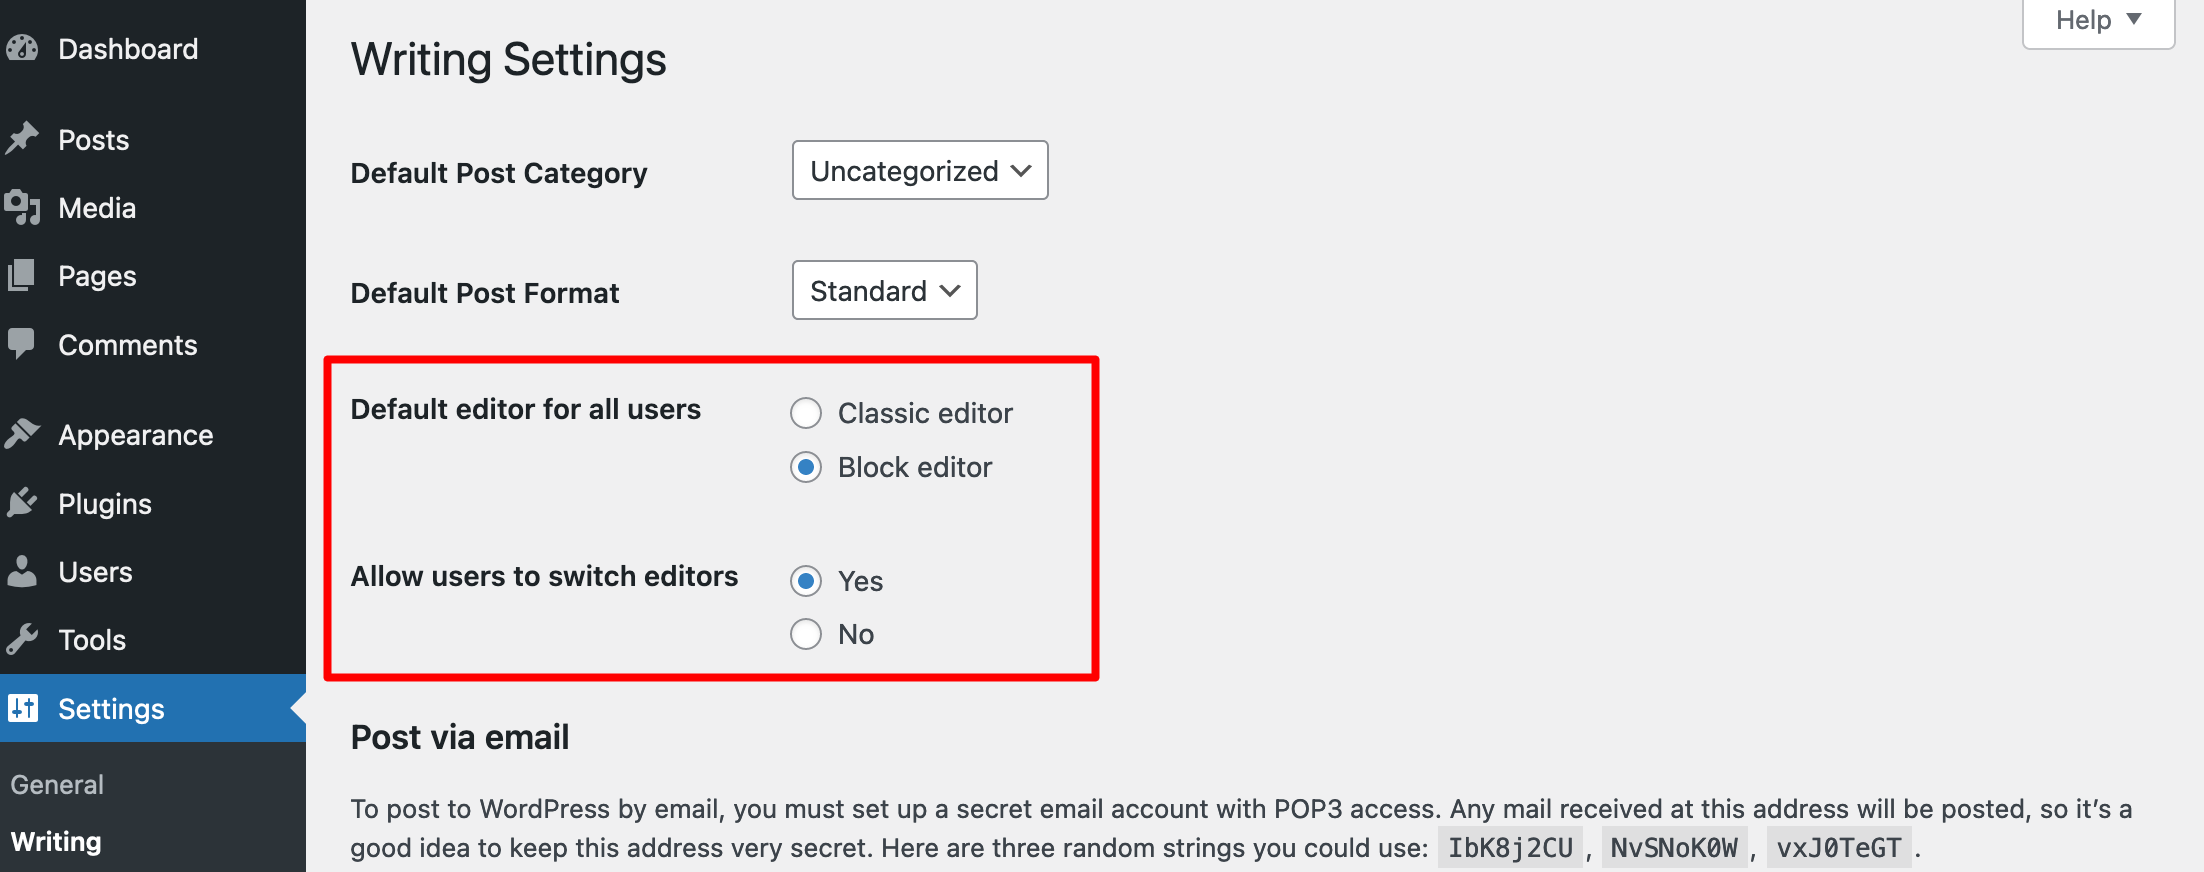Set Allow users to switch editors to No
The image size is (2204, 872).
point(806,633)
